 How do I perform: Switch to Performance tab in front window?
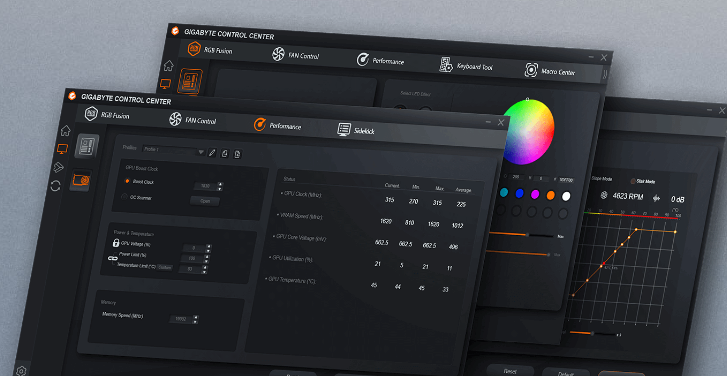(x=278, y=125)
